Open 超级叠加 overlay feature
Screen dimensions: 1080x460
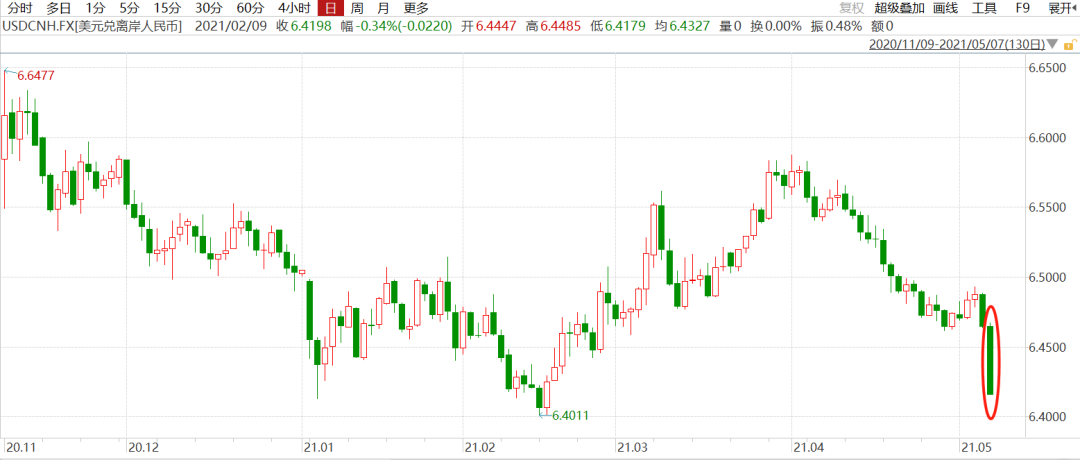click(900, 8)
